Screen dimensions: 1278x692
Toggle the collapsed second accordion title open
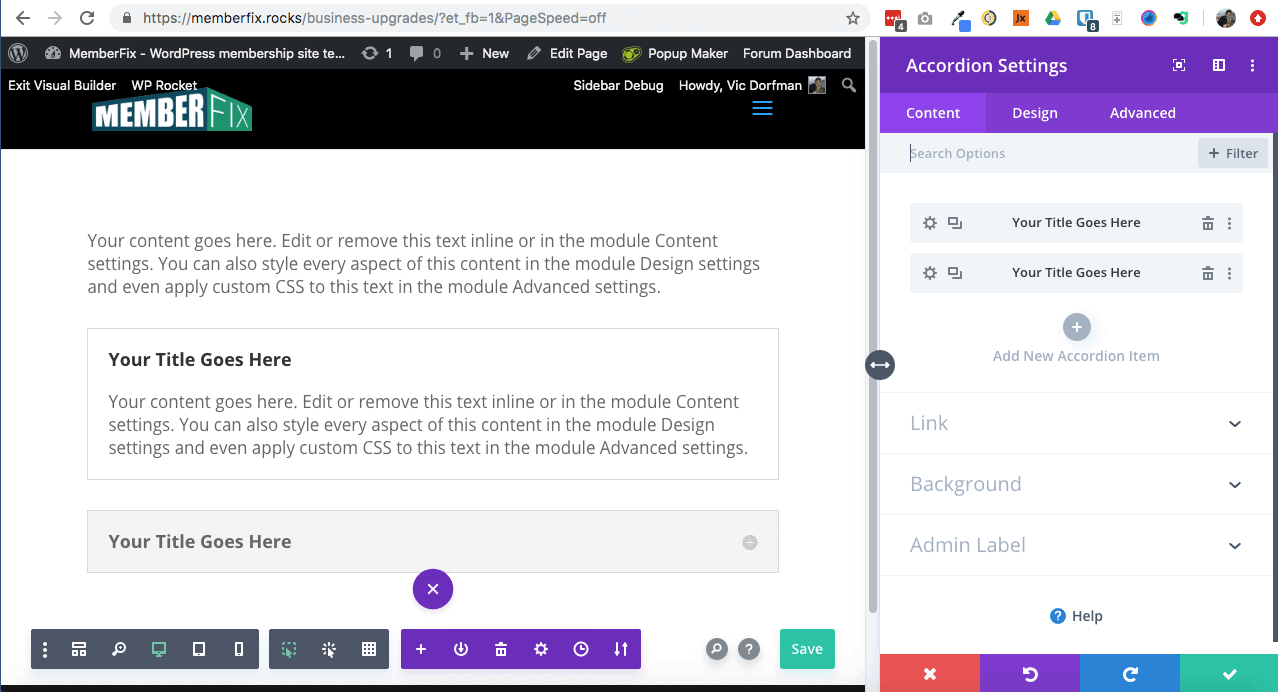pos(749,542)
